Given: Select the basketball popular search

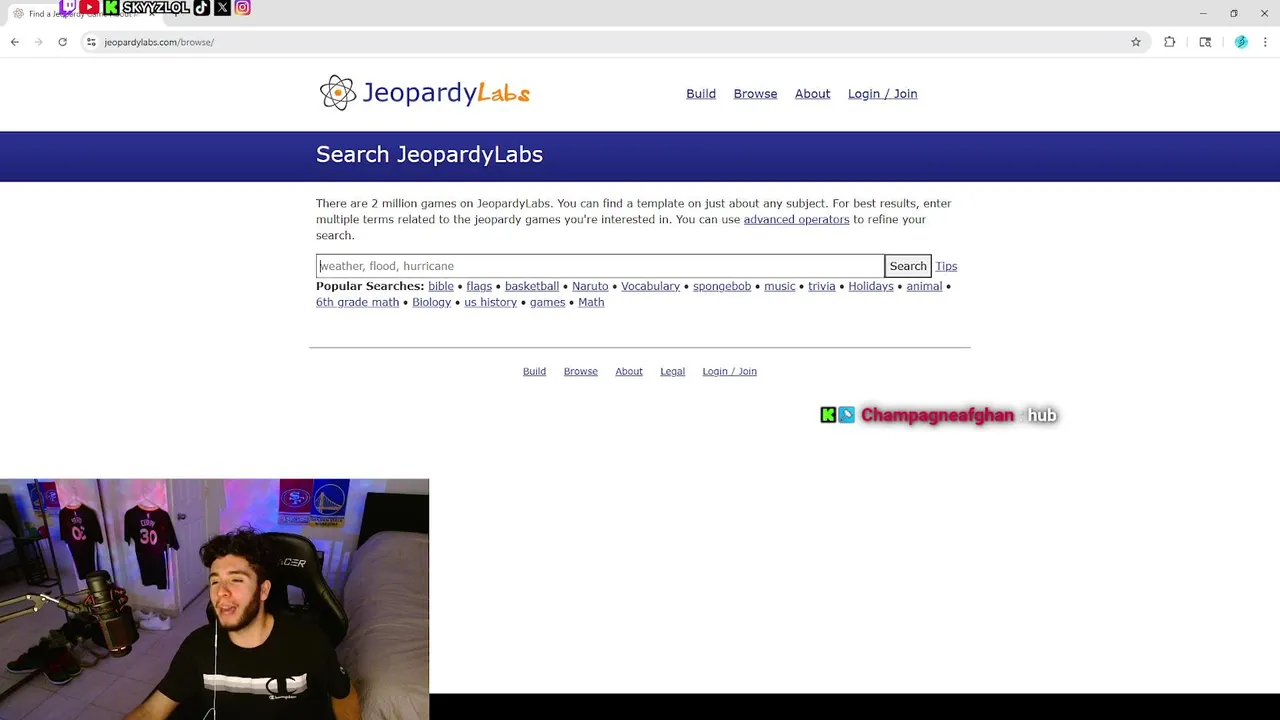Looking at the screenshot, I should tap(532, 286).
